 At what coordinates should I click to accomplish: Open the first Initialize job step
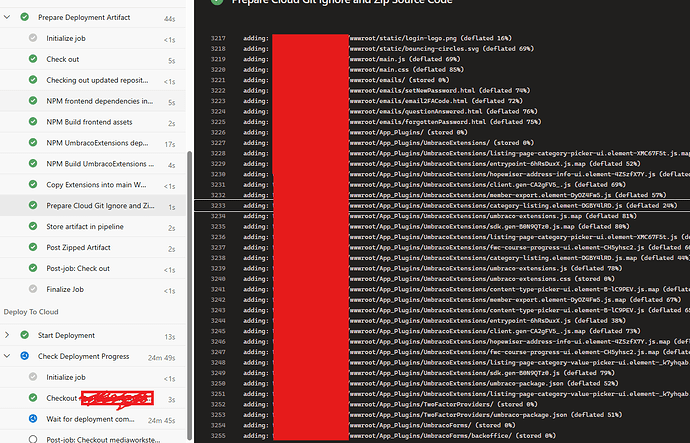coord(92,38)
